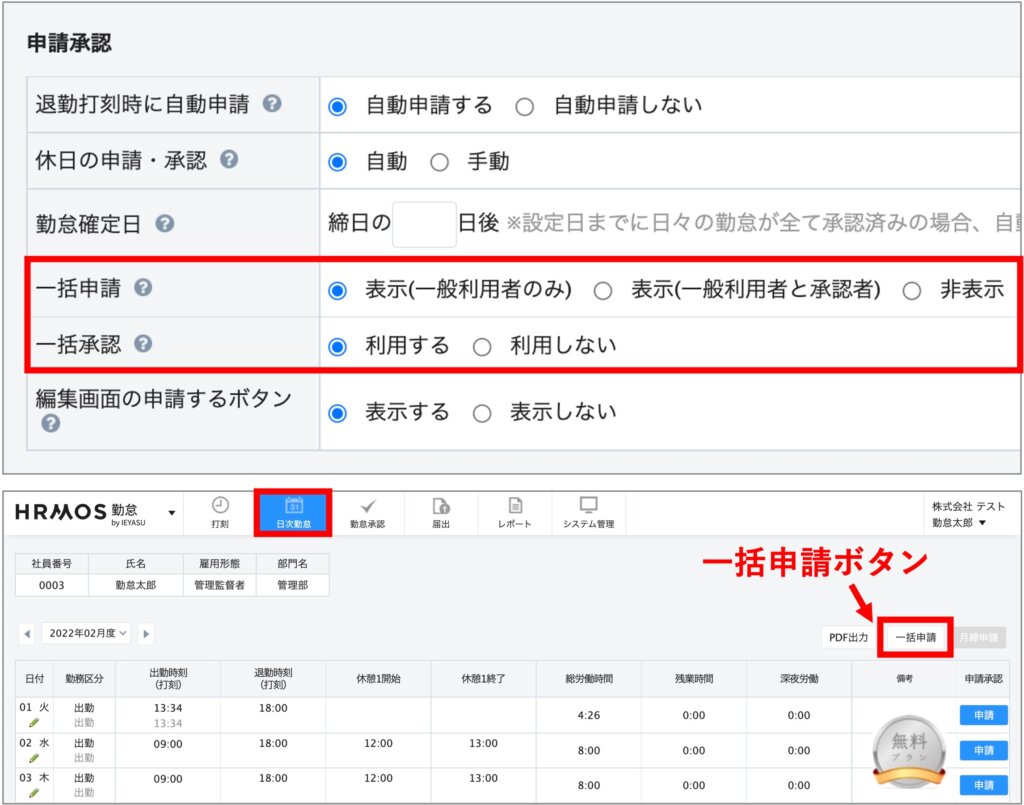
Task: Choose 非表示 option for 一括申請
Action: pos(911,291)
